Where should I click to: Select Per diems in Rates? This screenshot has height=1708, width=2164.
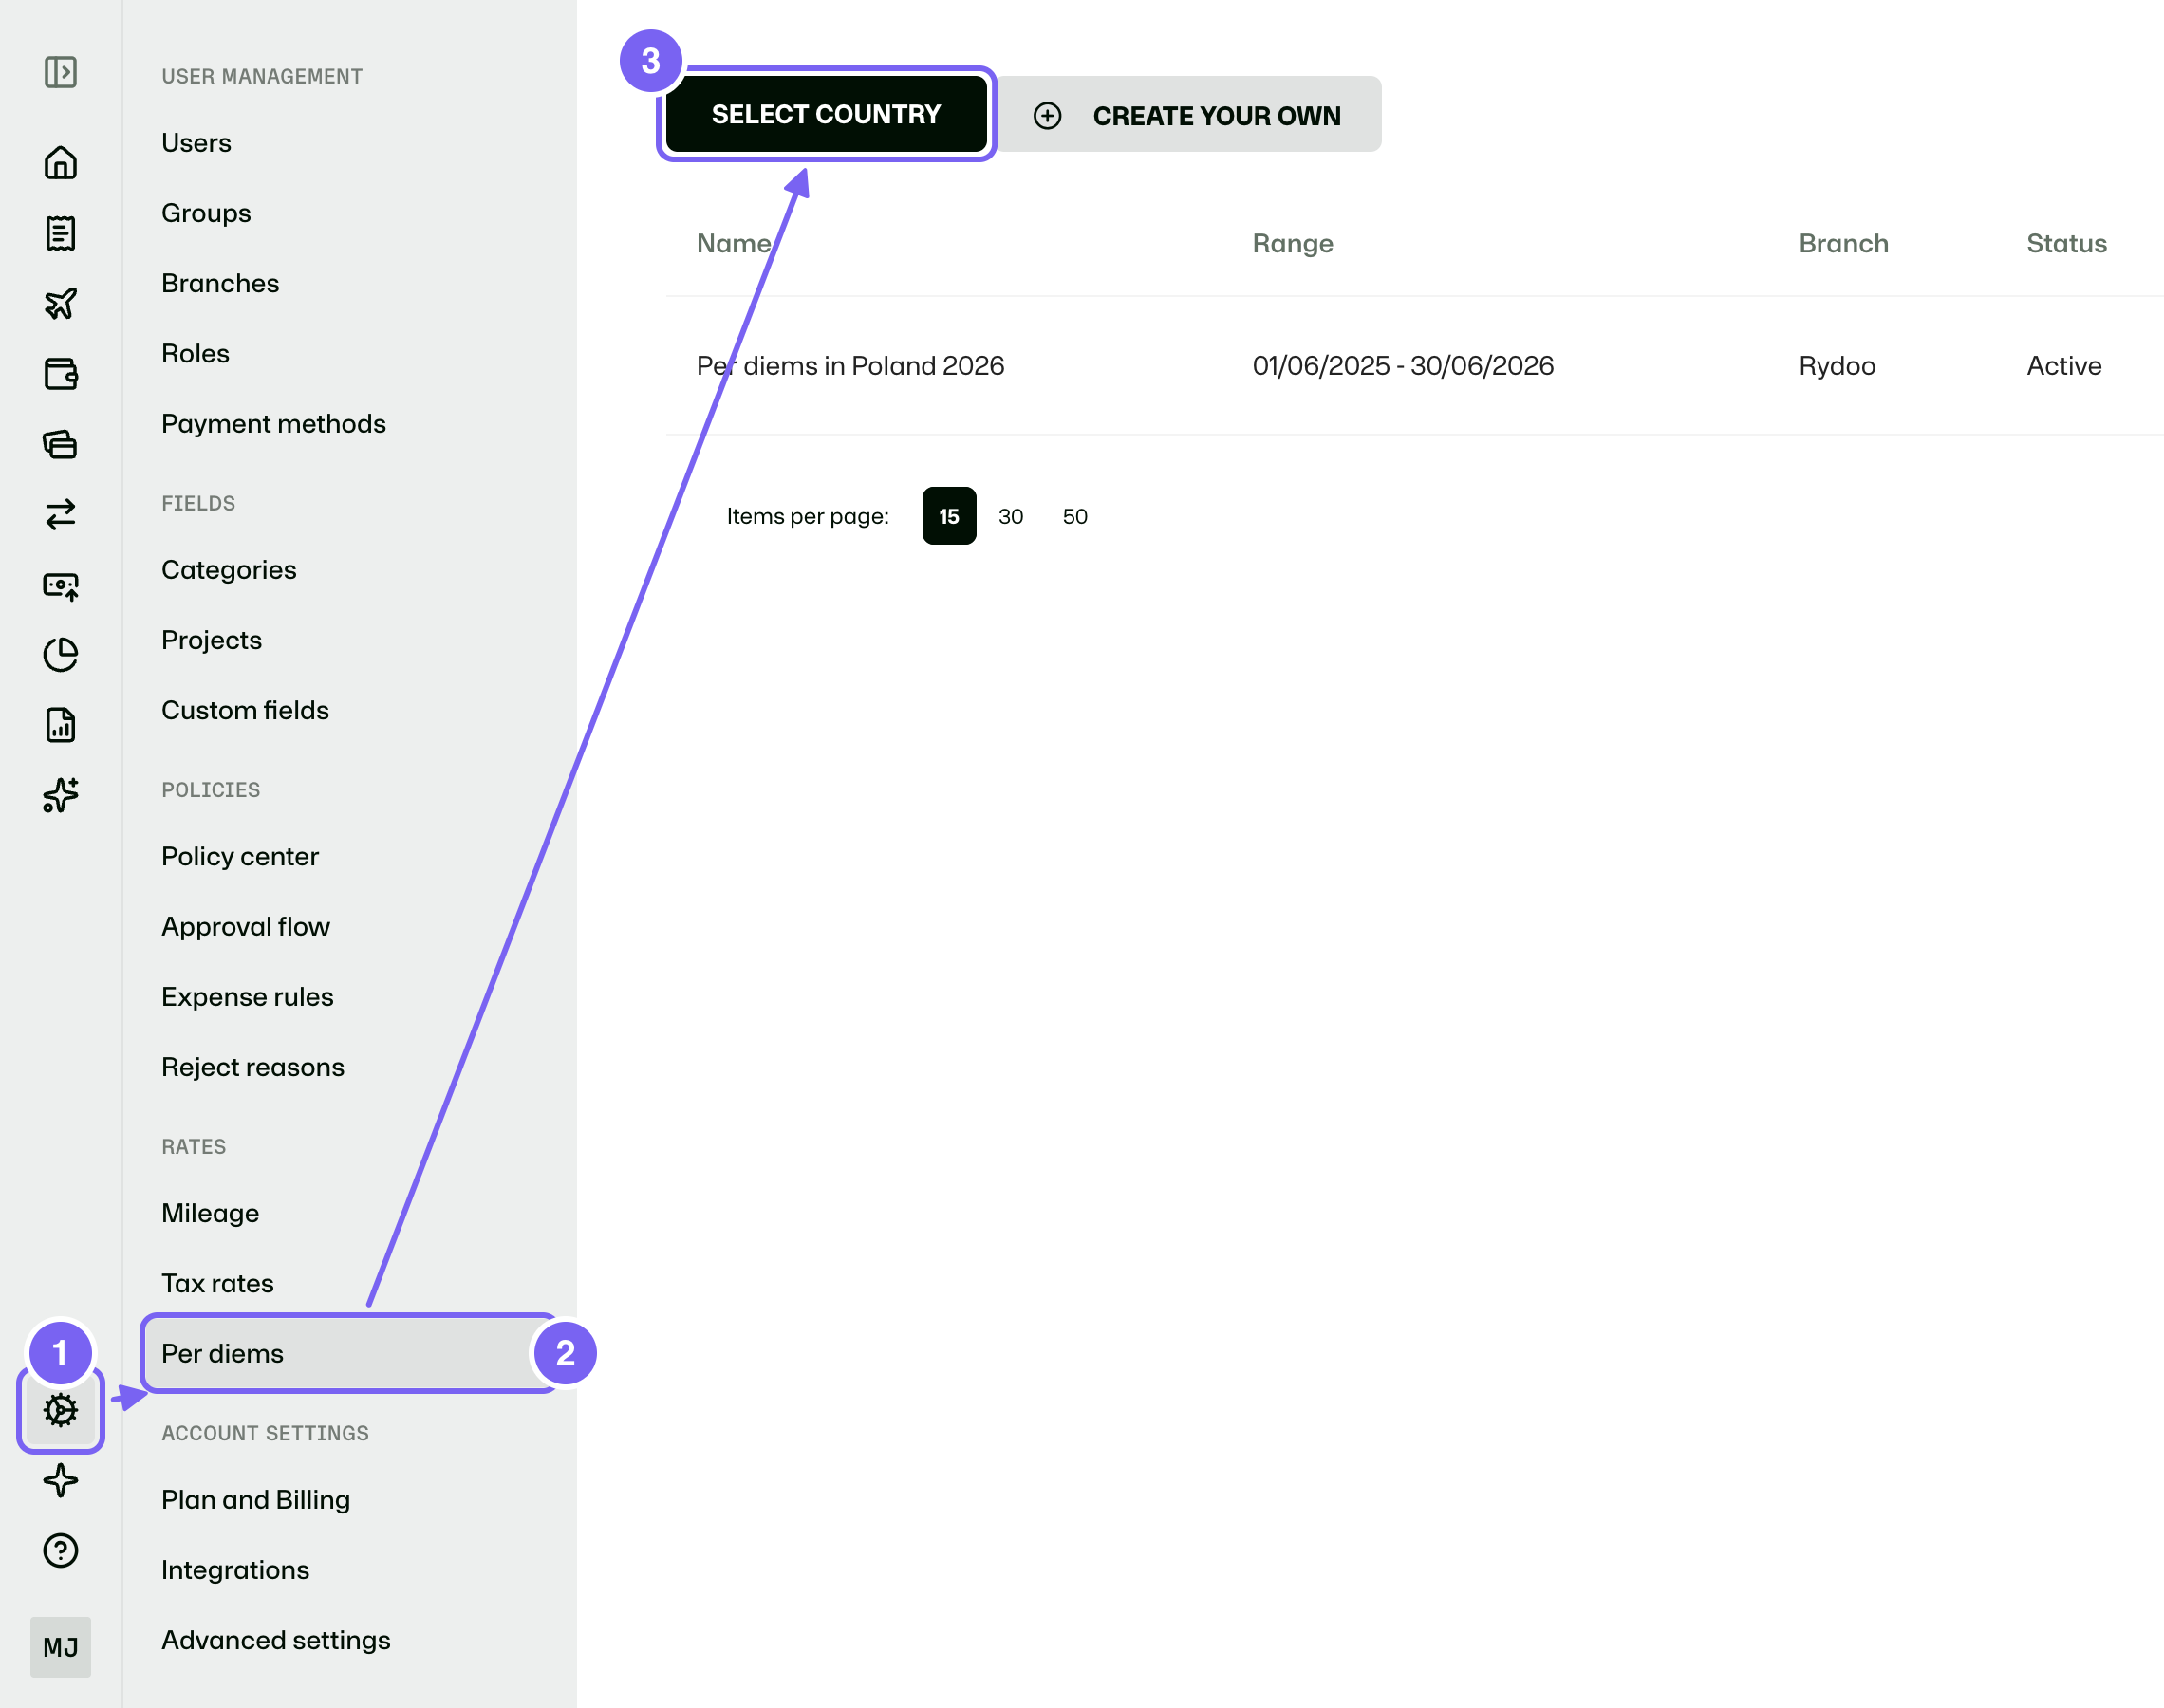tap(350, 1353)
